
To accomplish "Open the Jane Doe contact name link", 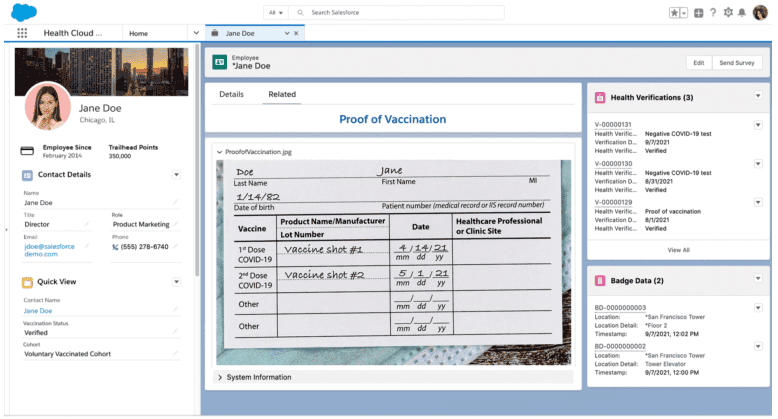I will pos(38,311).
